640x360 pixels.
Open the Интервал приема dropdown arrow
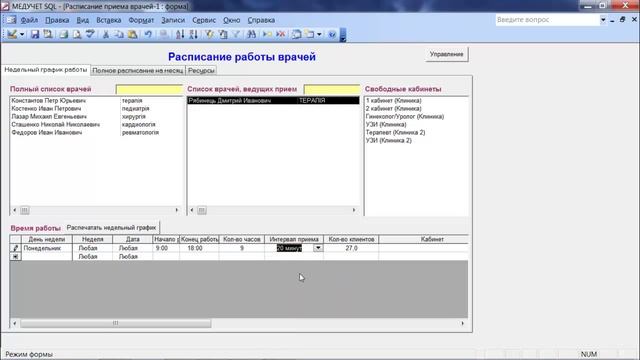(318, 248)
